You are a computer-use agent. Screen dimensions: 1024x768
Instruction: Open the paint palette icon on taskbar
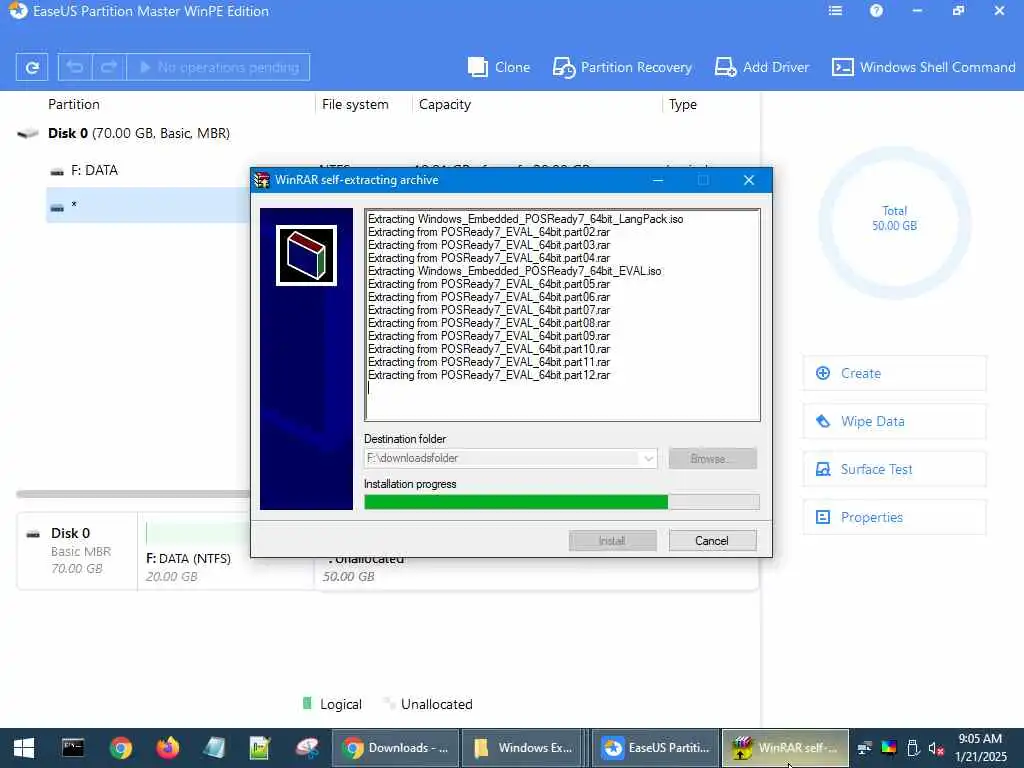306,748
